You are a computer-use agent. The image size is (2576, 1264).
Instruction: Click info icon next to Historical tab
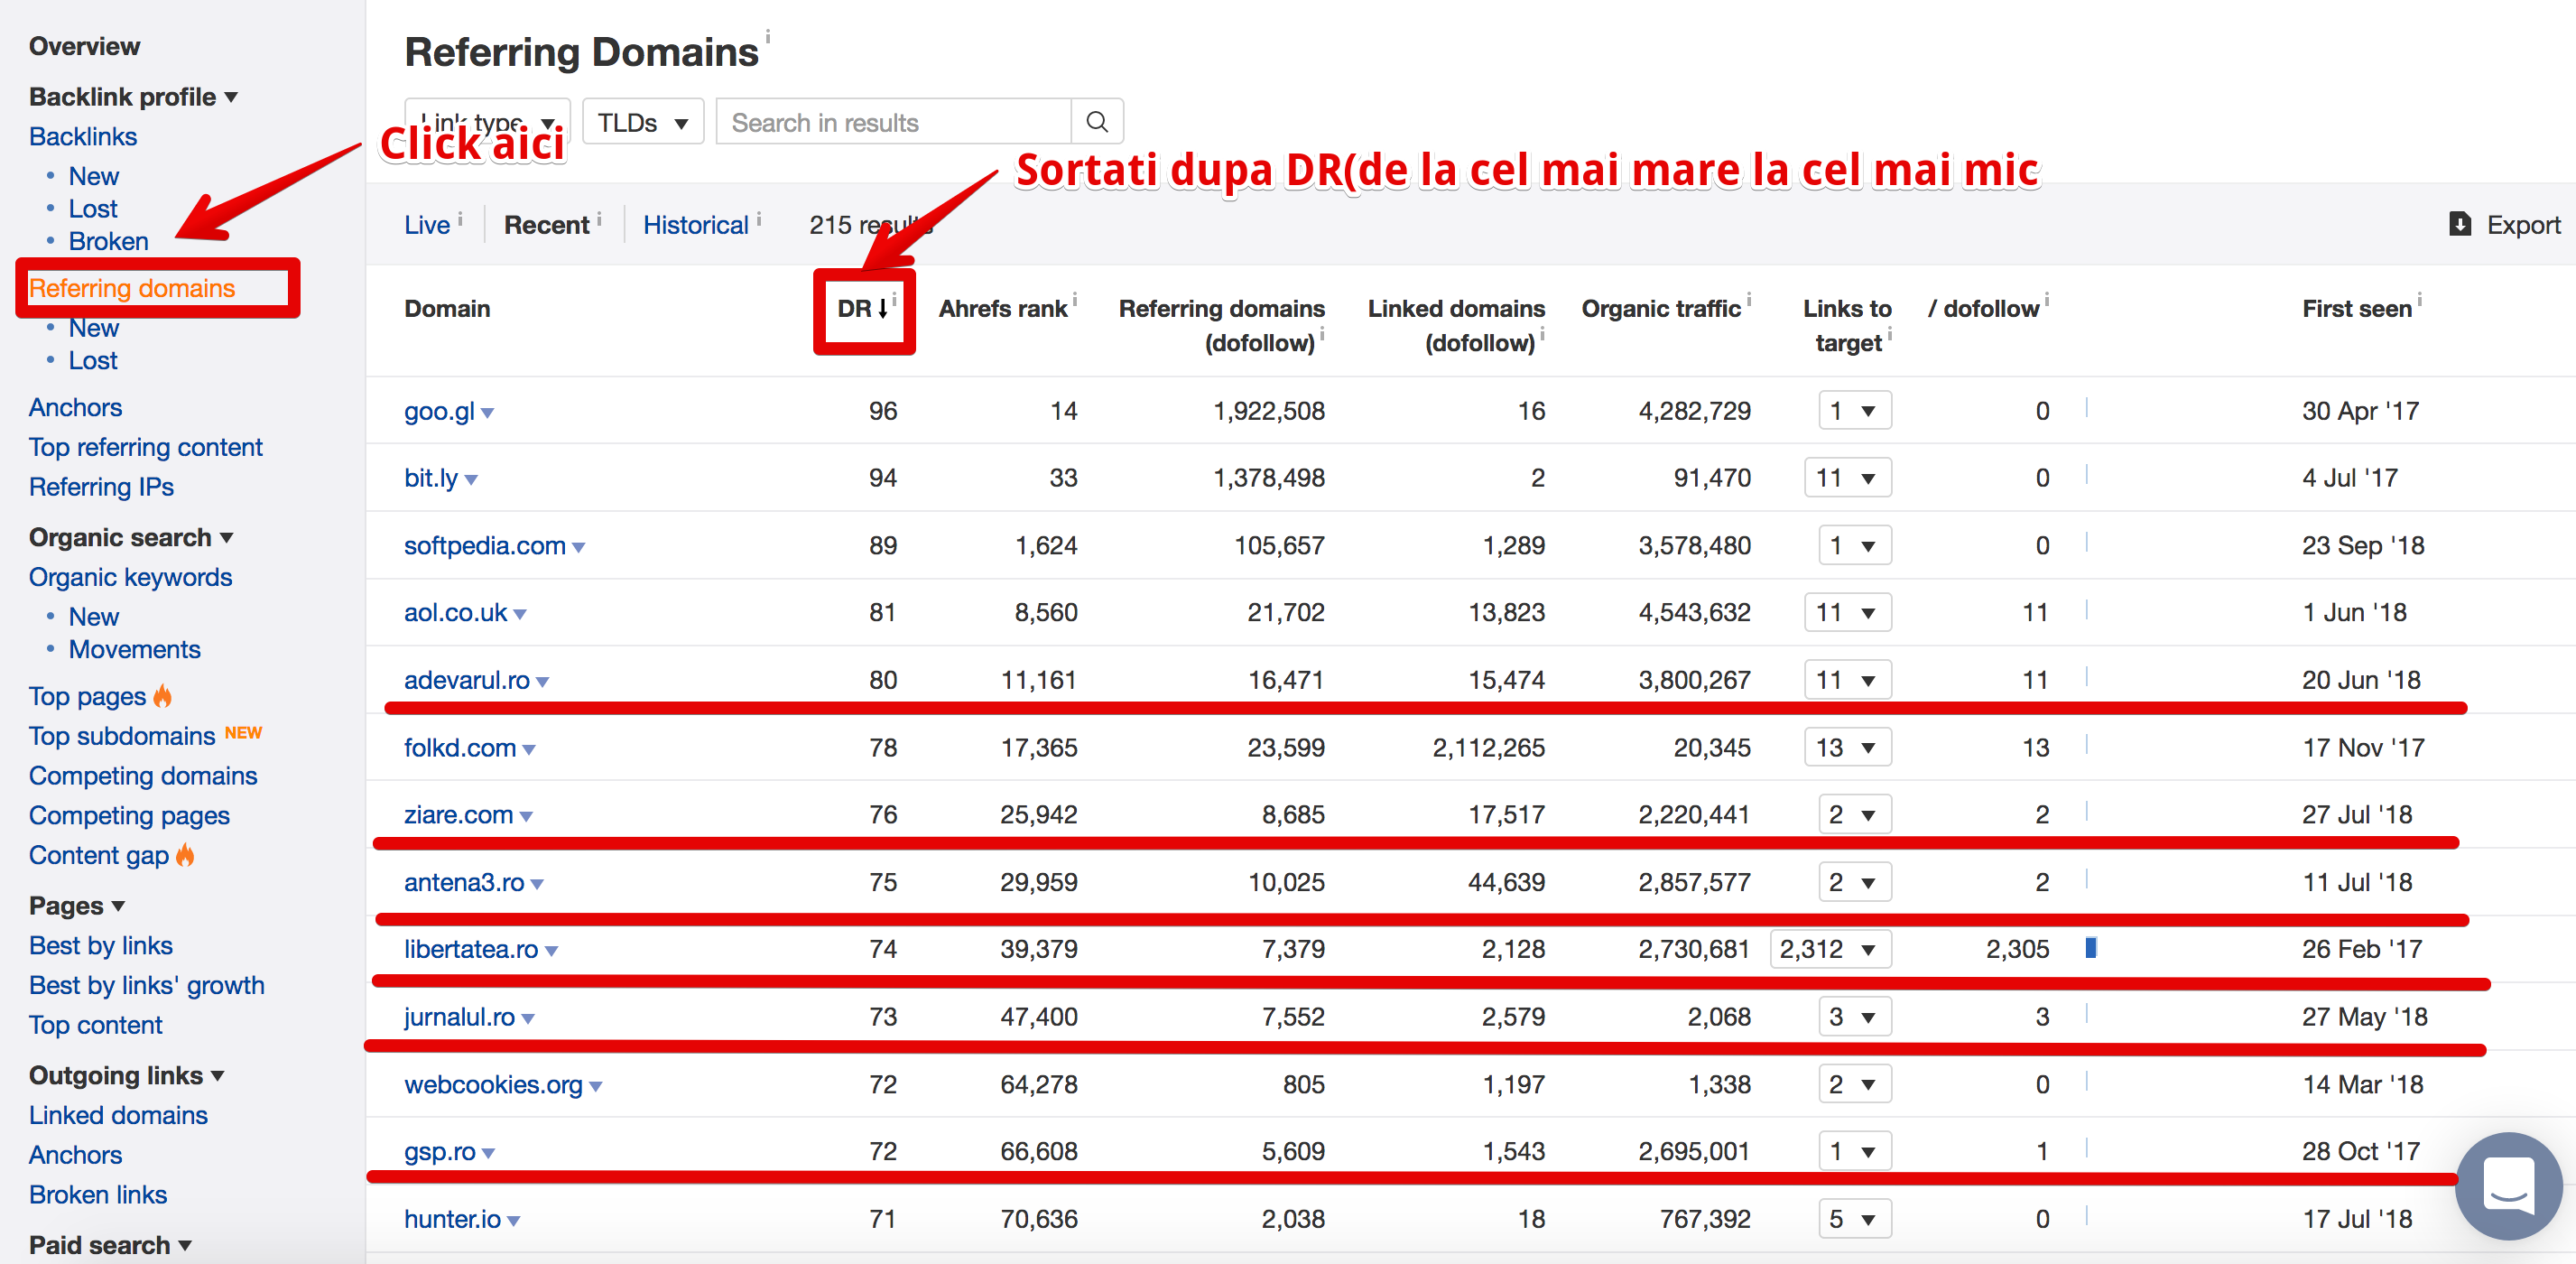759,218
